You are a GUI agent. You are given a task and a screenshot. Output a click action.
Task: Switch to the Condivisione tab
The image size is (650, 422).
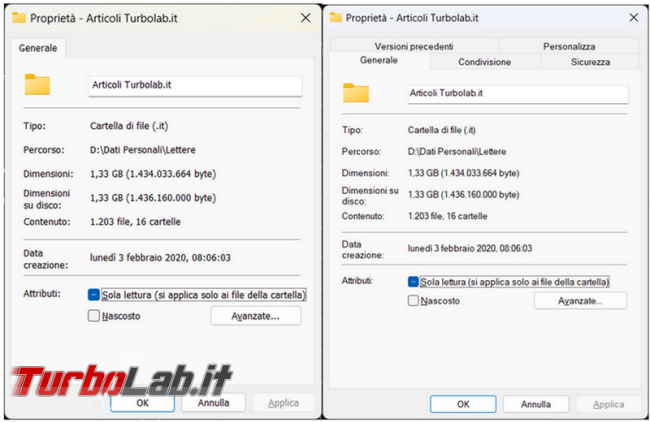[484, 62]
